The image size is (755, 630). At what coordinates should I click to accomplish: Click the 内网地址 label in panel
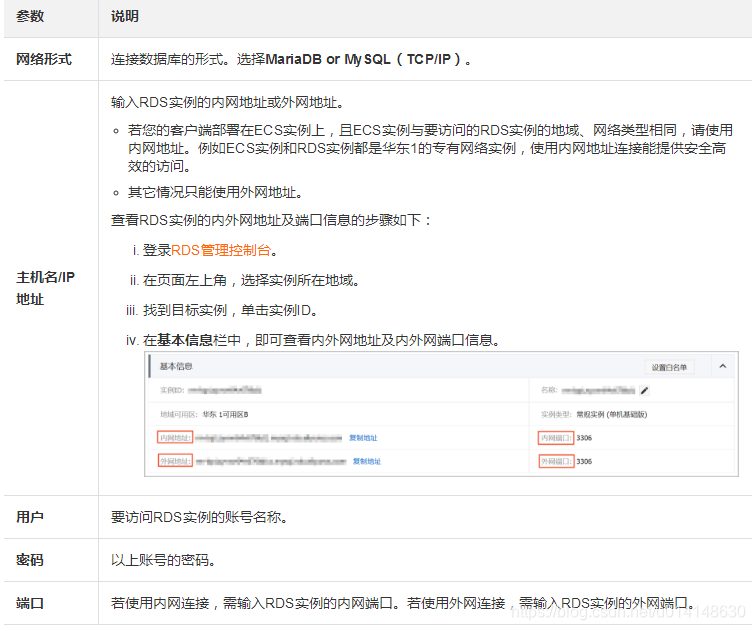tap(175, 438)
